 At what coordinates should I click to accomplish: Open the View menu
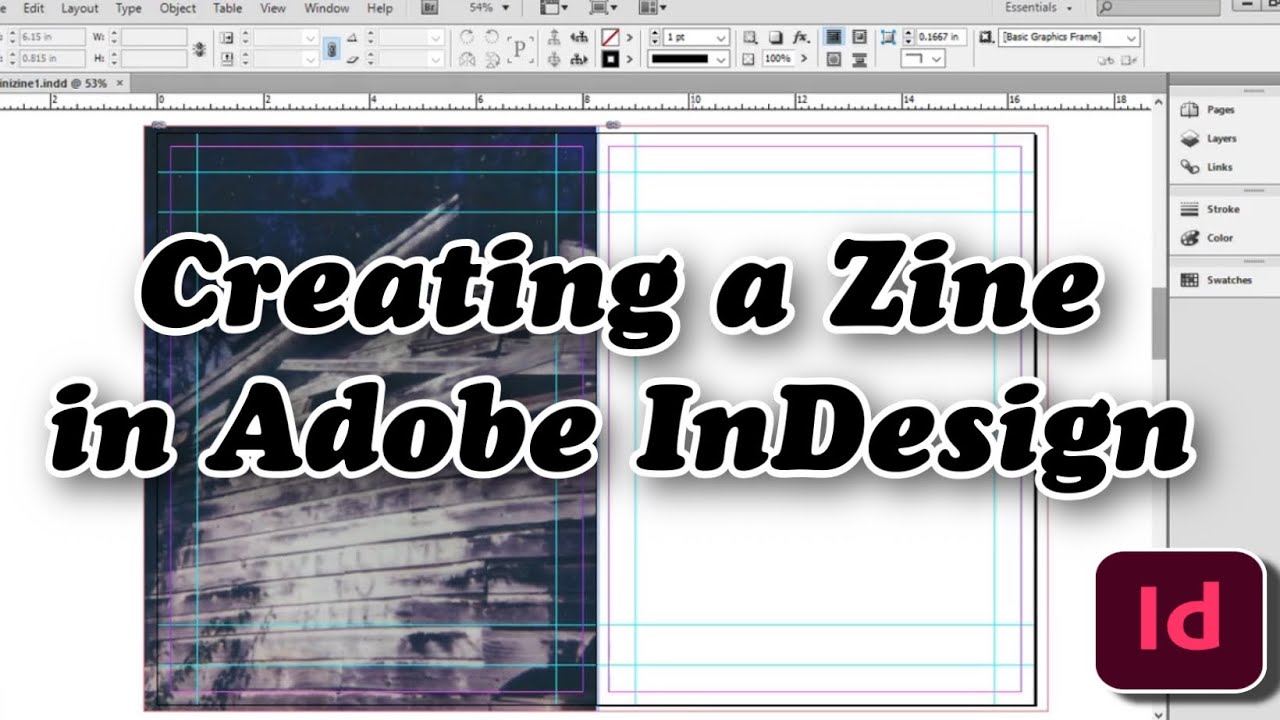pos(272,8)
